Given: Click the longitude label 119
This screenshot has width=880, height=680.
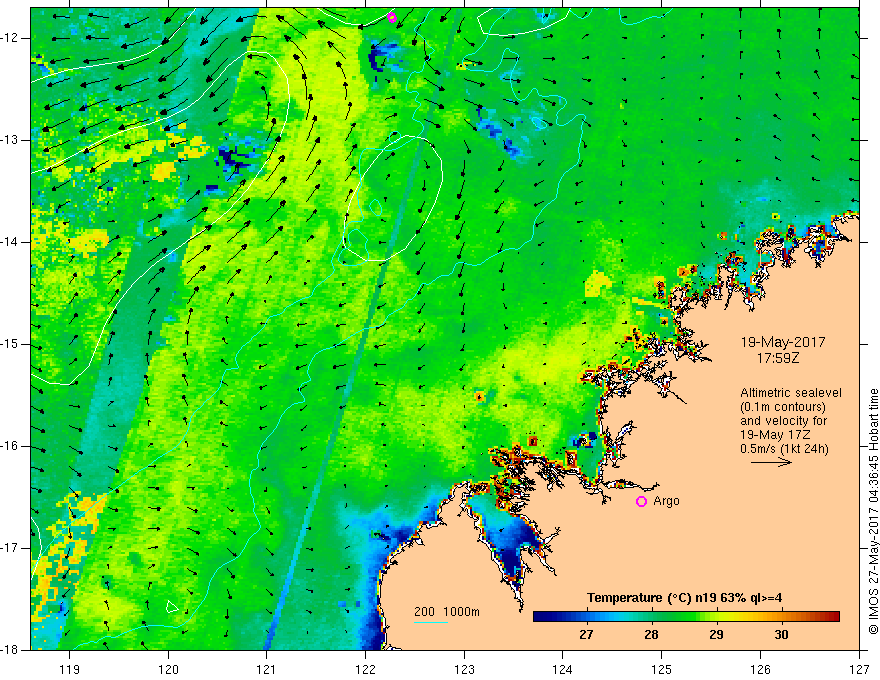Looking at the screenshot, I should pos(70,669).
